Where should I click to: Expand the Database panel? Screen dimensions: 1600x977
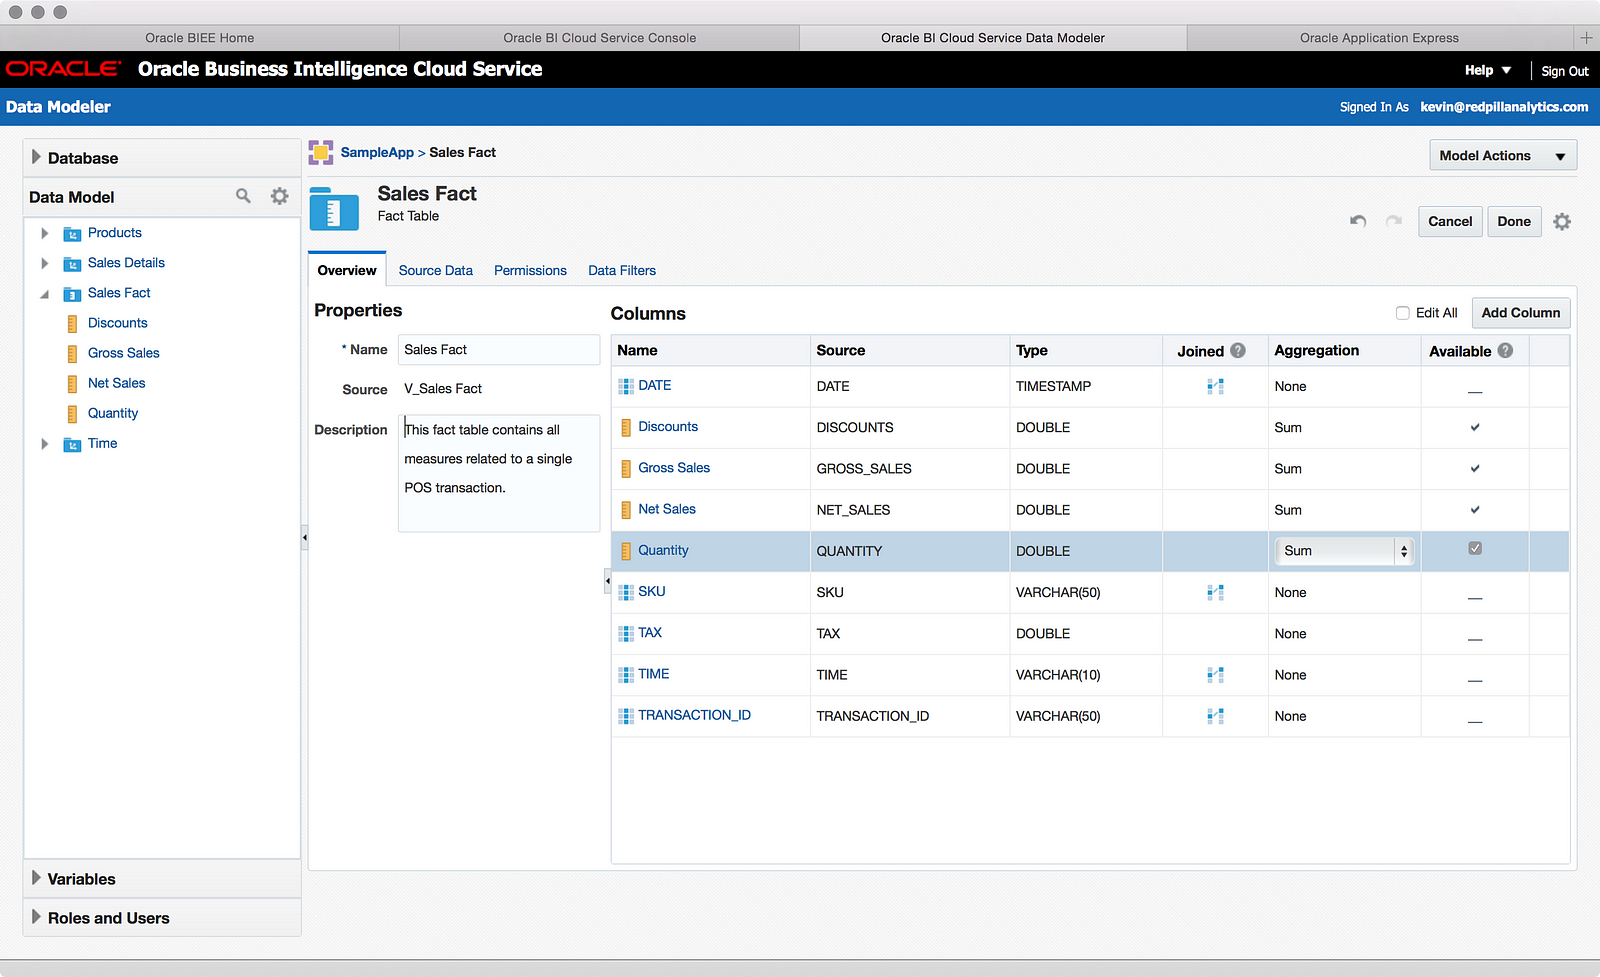point(37,157)
